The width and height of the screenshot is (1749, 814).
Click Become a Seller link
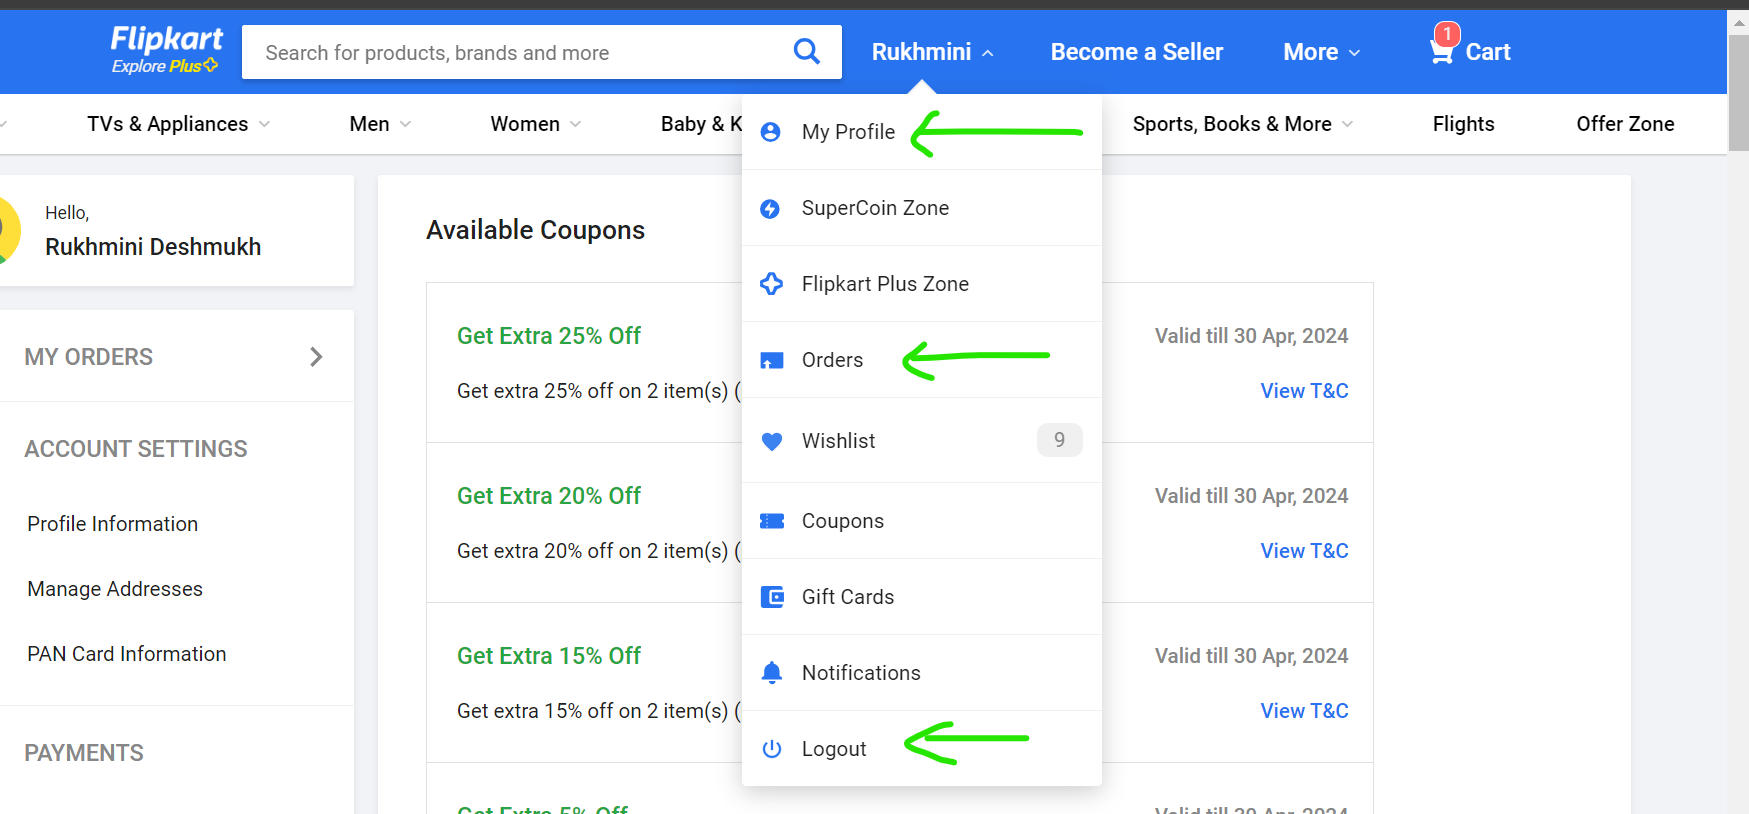pyautogui.click(x=1137, y=52)
